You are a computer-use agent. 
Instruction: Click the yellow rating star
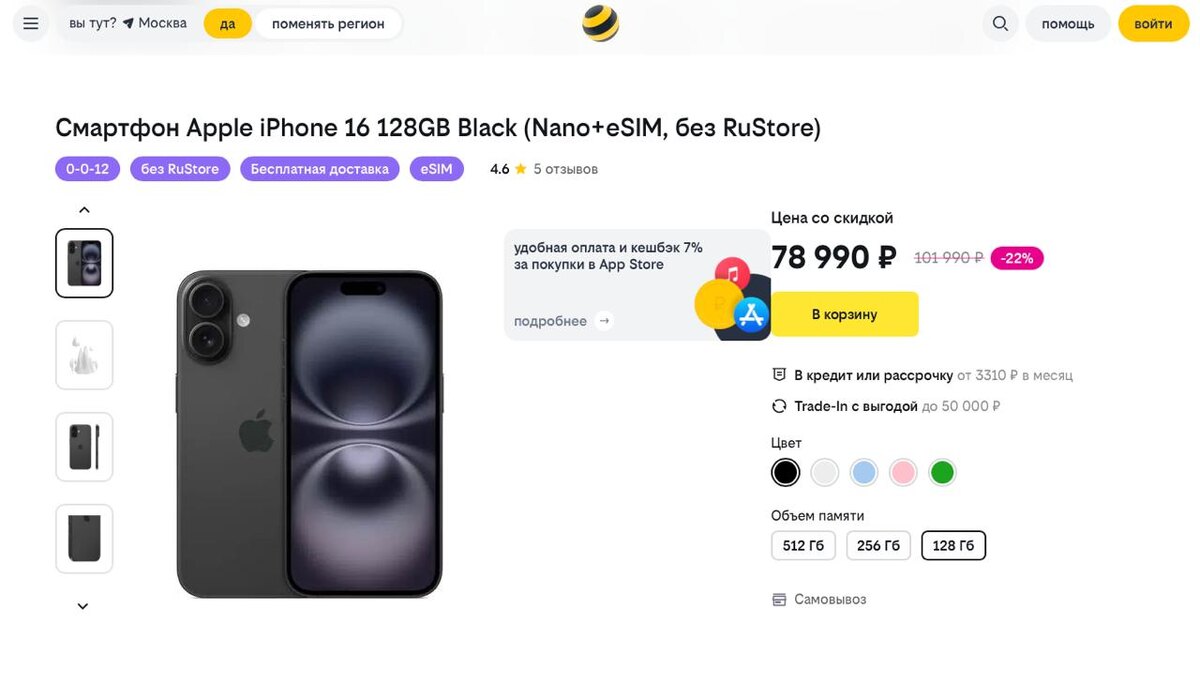[521, 169]
